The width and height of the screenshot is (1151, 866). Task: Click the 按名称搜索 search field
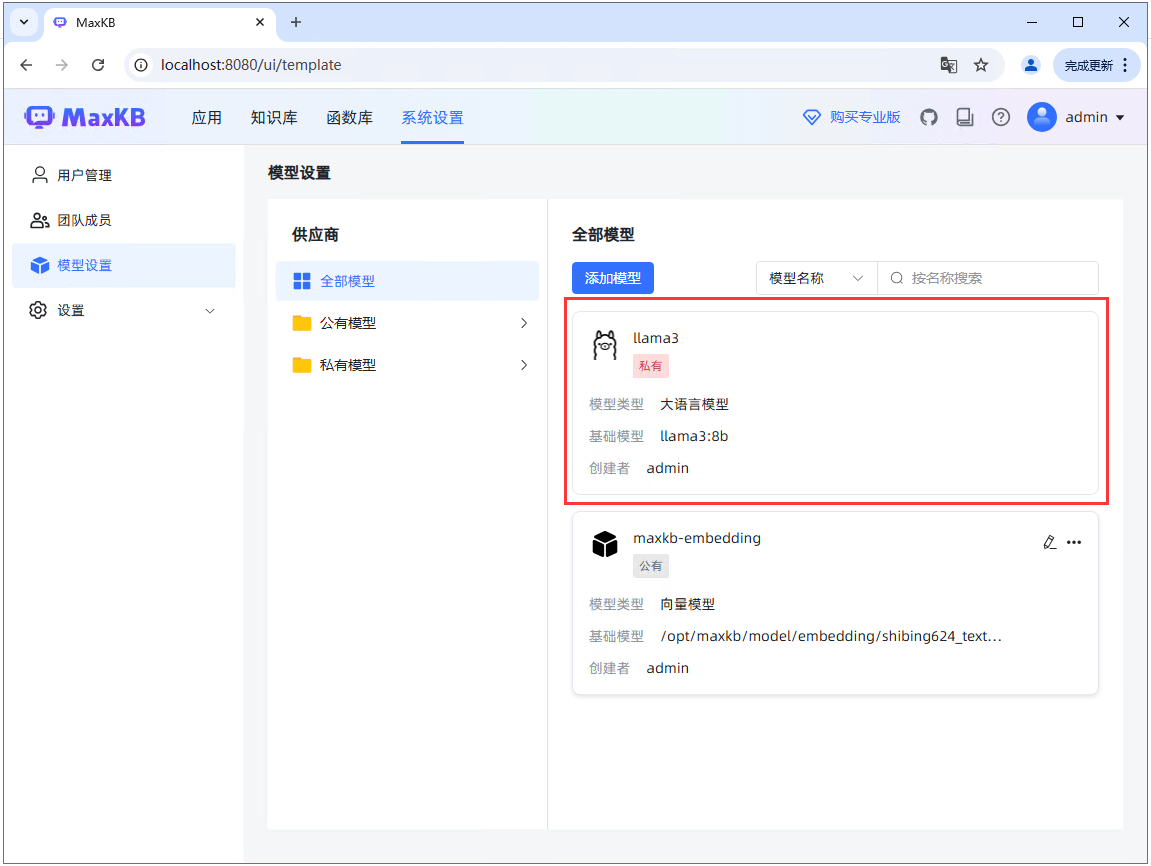click(988, 278)
